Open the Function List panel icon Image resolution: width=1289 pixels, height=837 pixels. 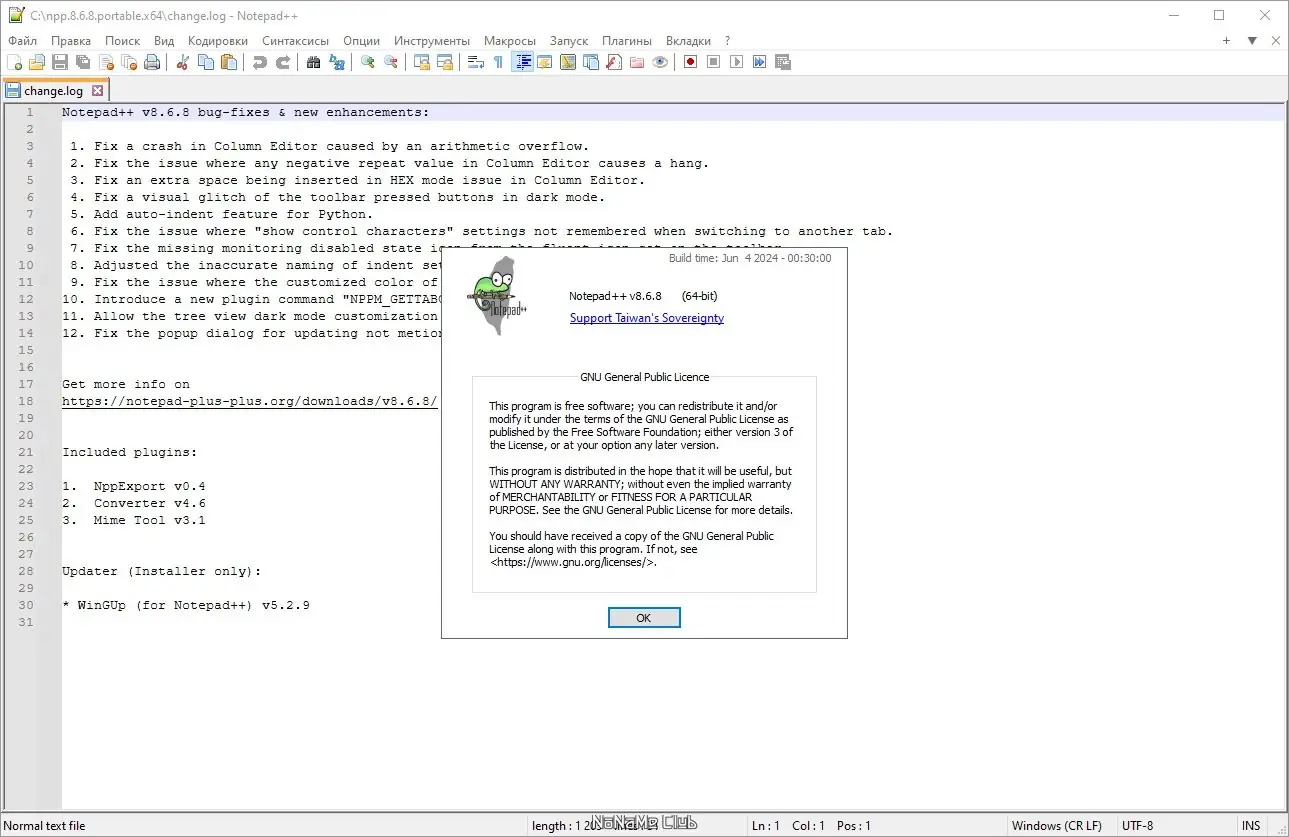(x=614, y=62)
